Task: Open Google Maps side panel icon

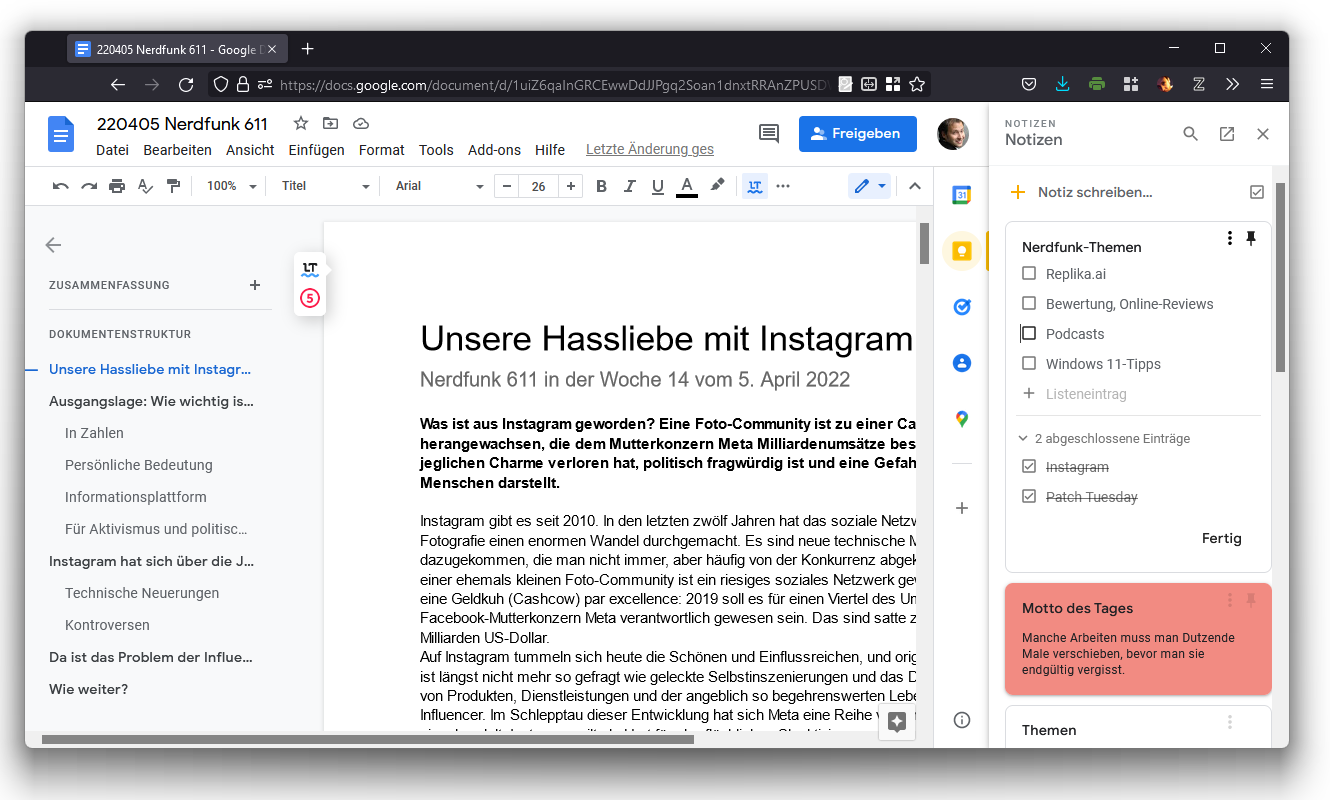Action: click(x=961, y=419)
